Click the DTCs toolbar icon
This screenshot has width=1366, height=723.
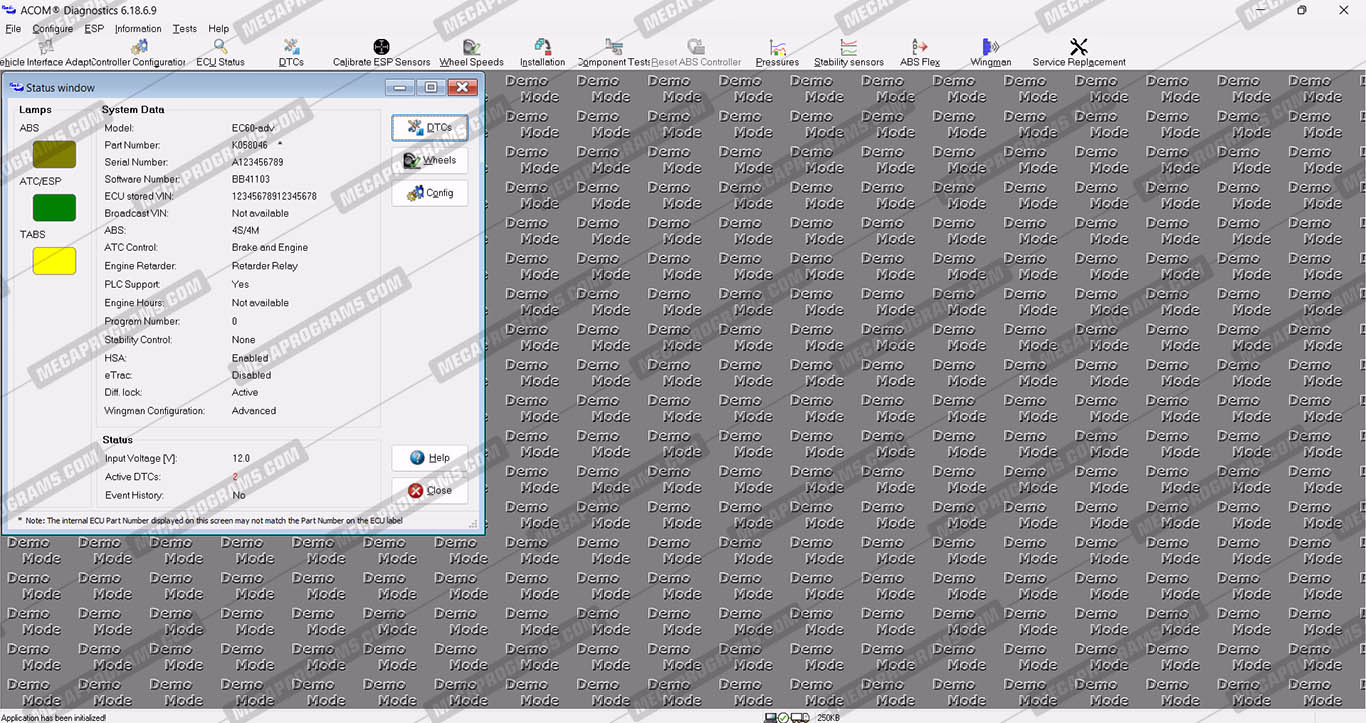click(291, 48)
